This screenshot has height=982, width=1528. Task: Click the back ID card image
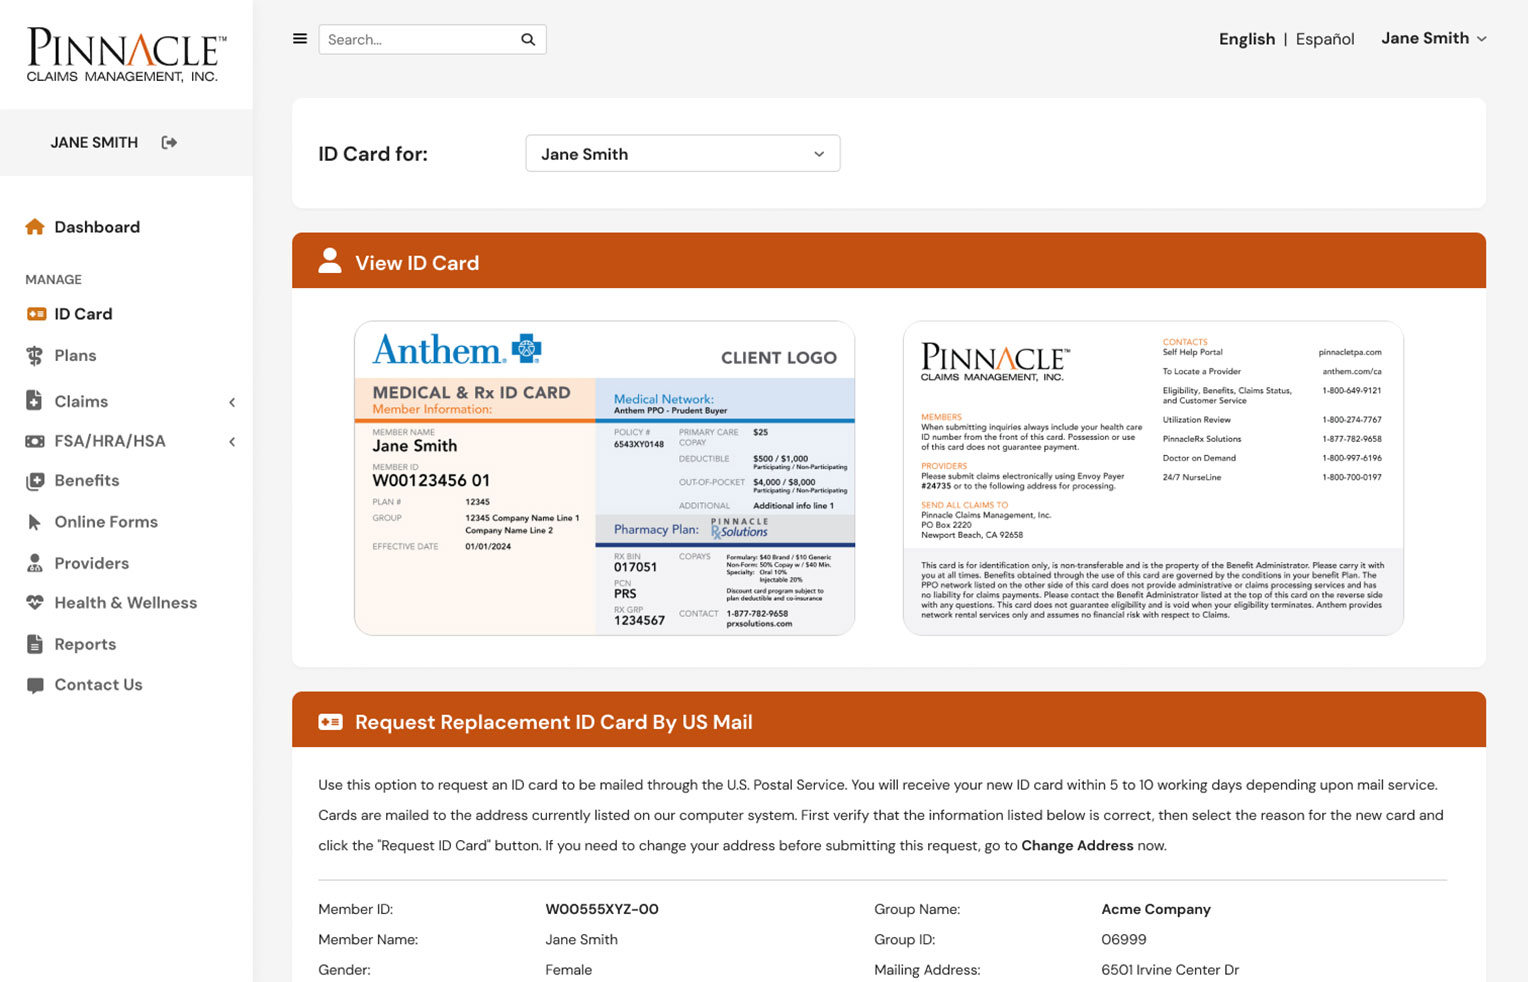[x=1153, y=478]
